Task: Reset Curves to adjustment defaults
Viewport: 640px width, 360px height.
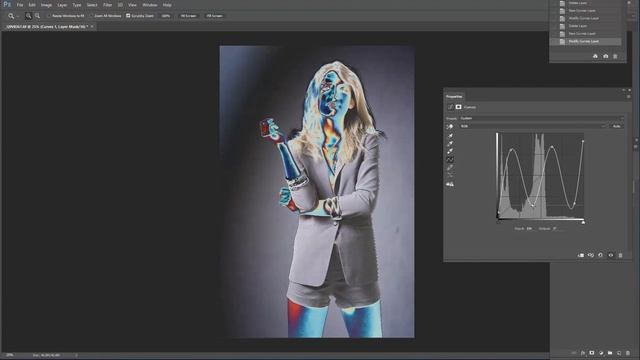Action: [600, 255]
